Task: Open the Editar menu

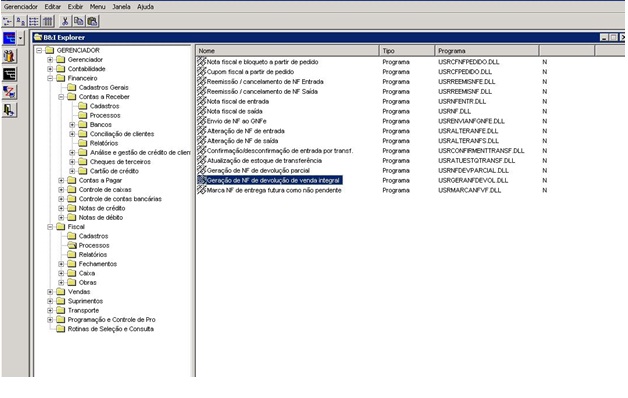Action: pyautogui.click(x=52, y=7)
